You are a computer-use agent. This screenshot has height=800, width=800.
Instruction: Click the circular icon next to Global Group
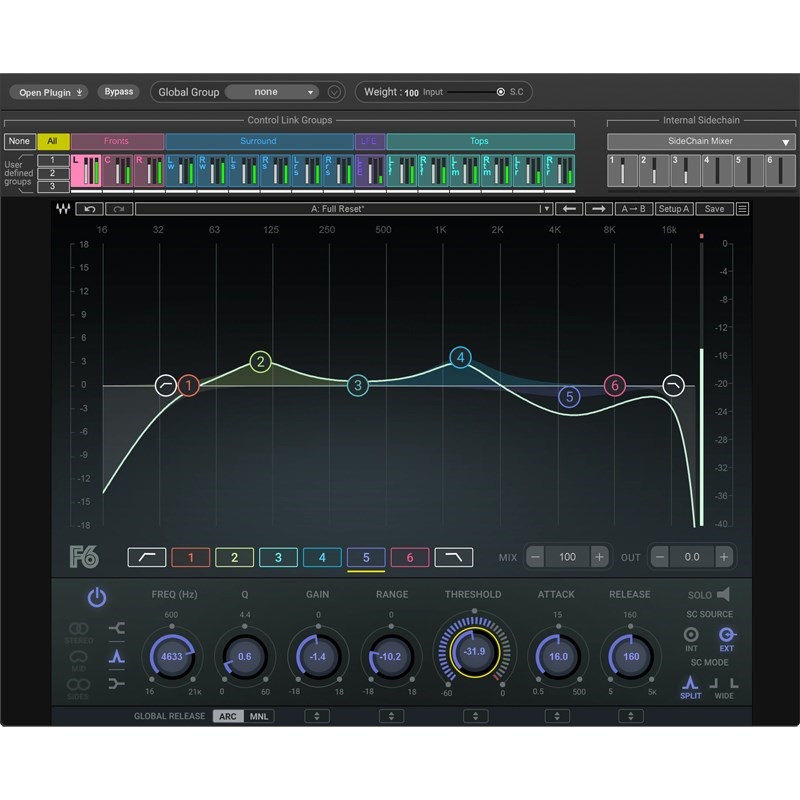[334, 92]
